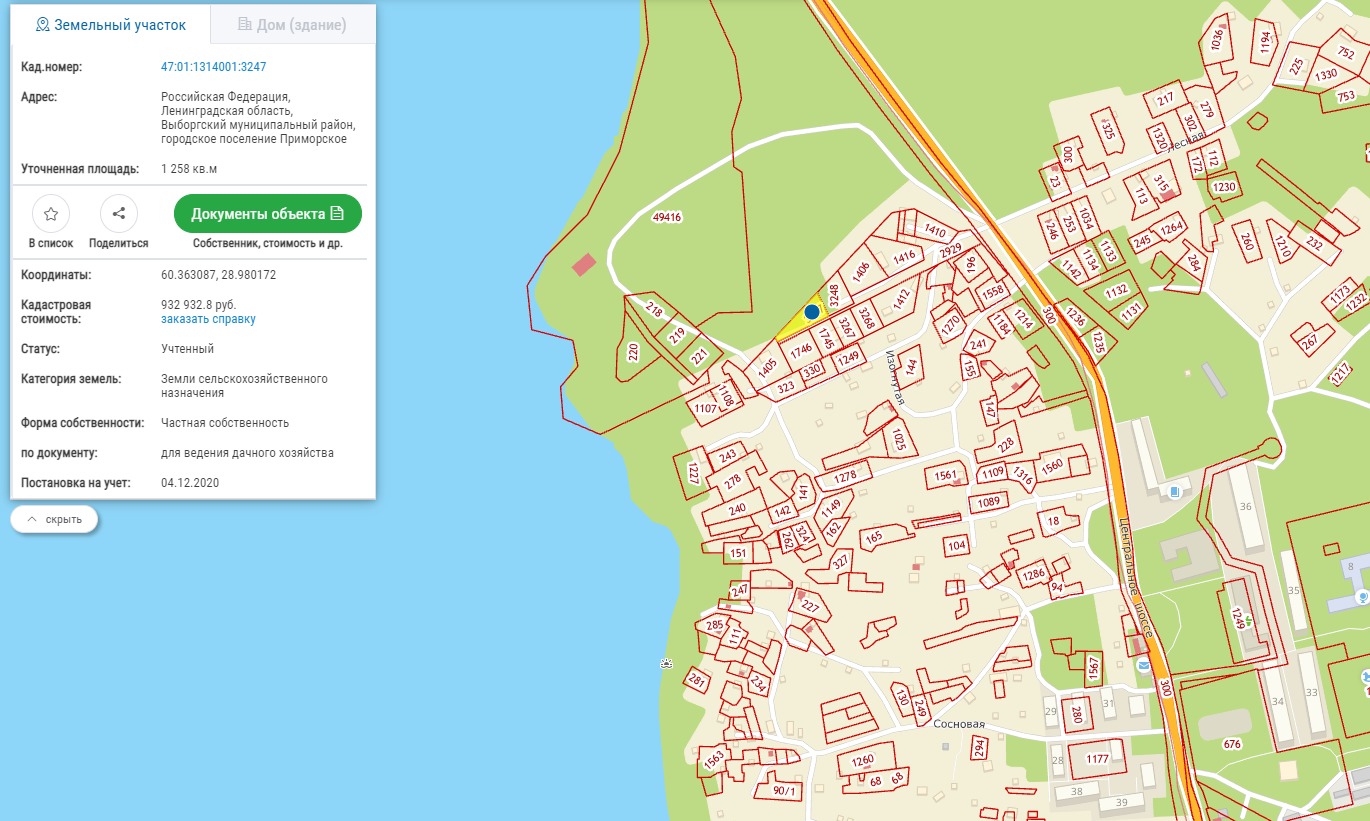The image size is (1370, 821).
Task: Click the building icon on Дом tab
Action: [x=245, y=25]
